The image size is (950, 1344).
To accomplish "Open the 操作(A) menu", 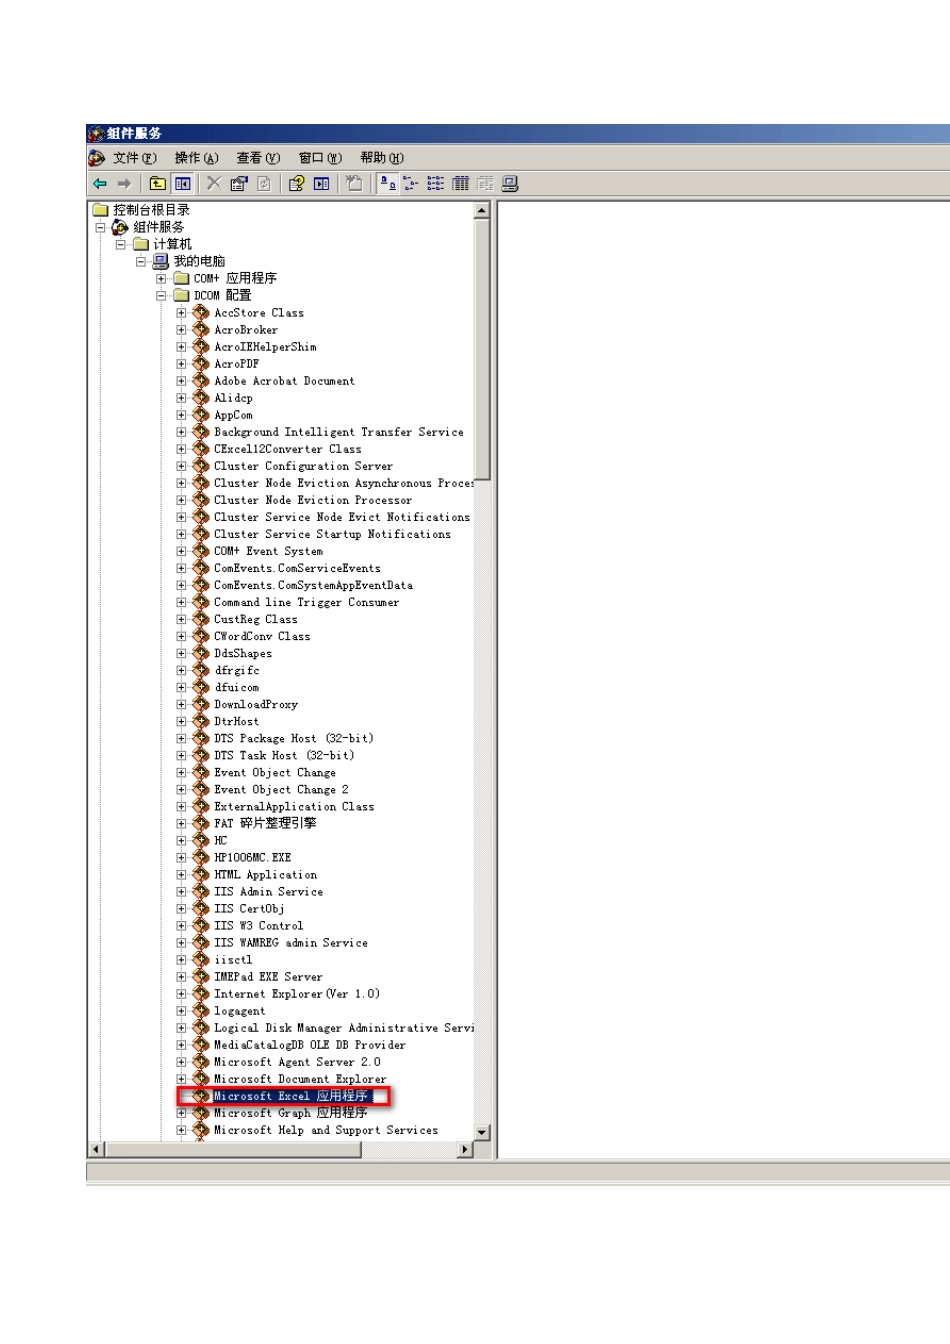I will point(196,158).
